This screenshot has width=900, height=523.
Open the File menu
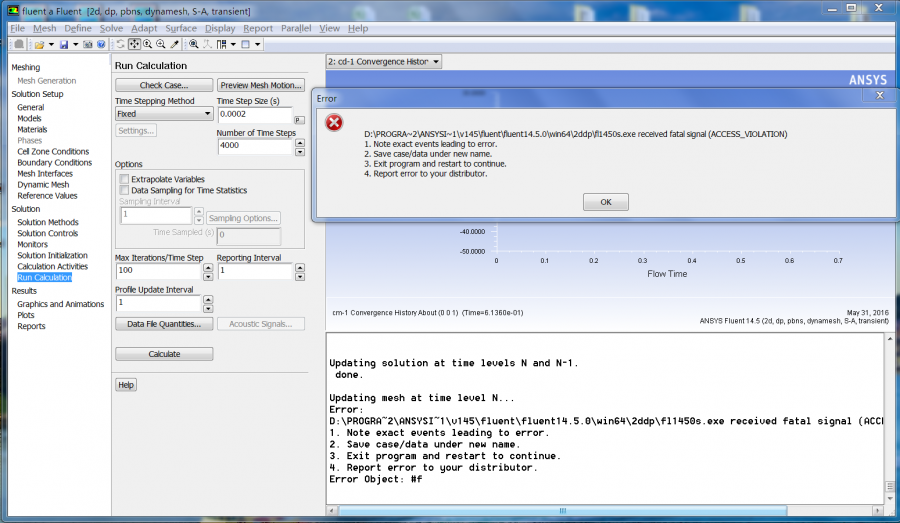(x=17, y=28)
